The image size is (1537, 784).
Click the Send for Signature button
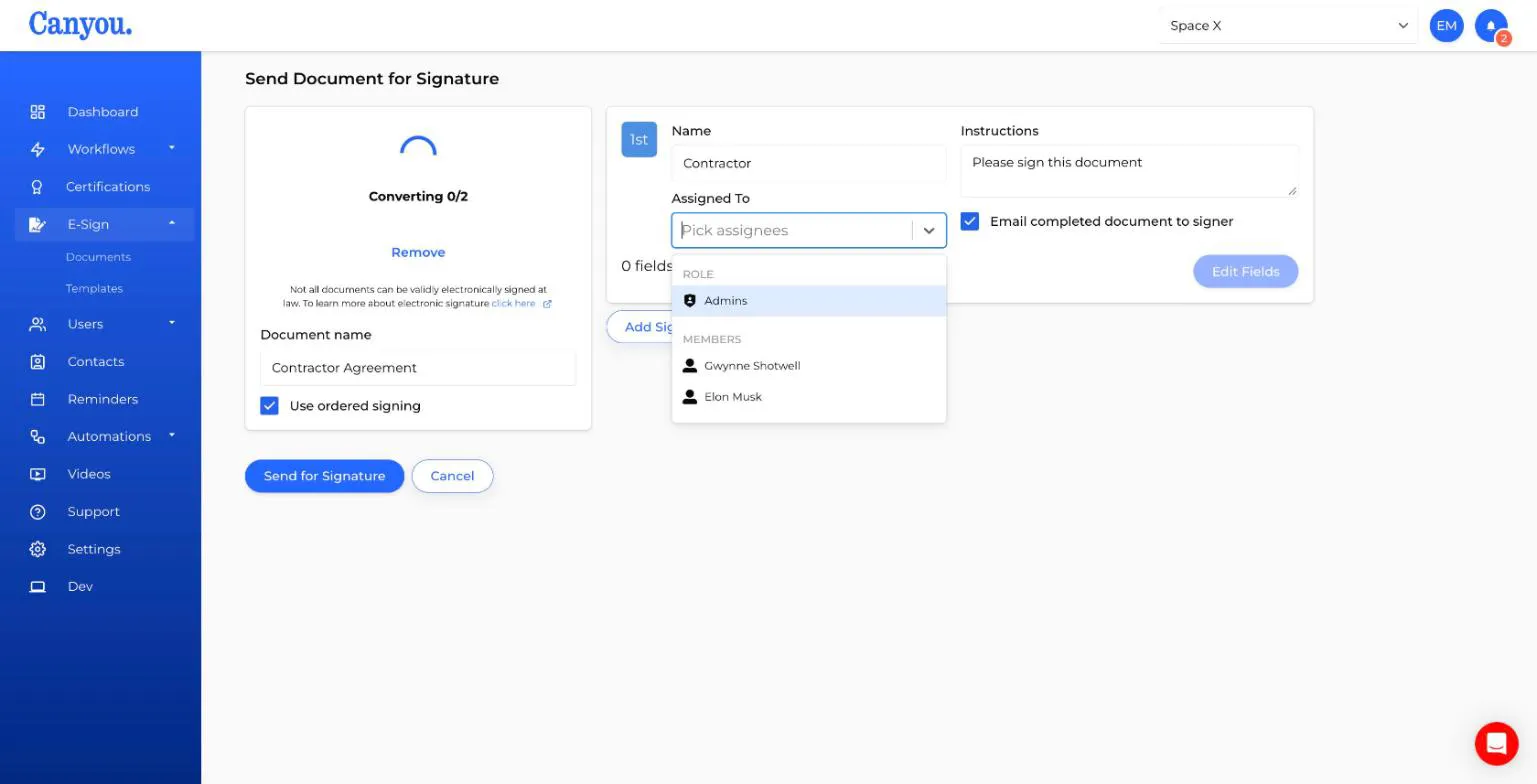tap(324, 476)
